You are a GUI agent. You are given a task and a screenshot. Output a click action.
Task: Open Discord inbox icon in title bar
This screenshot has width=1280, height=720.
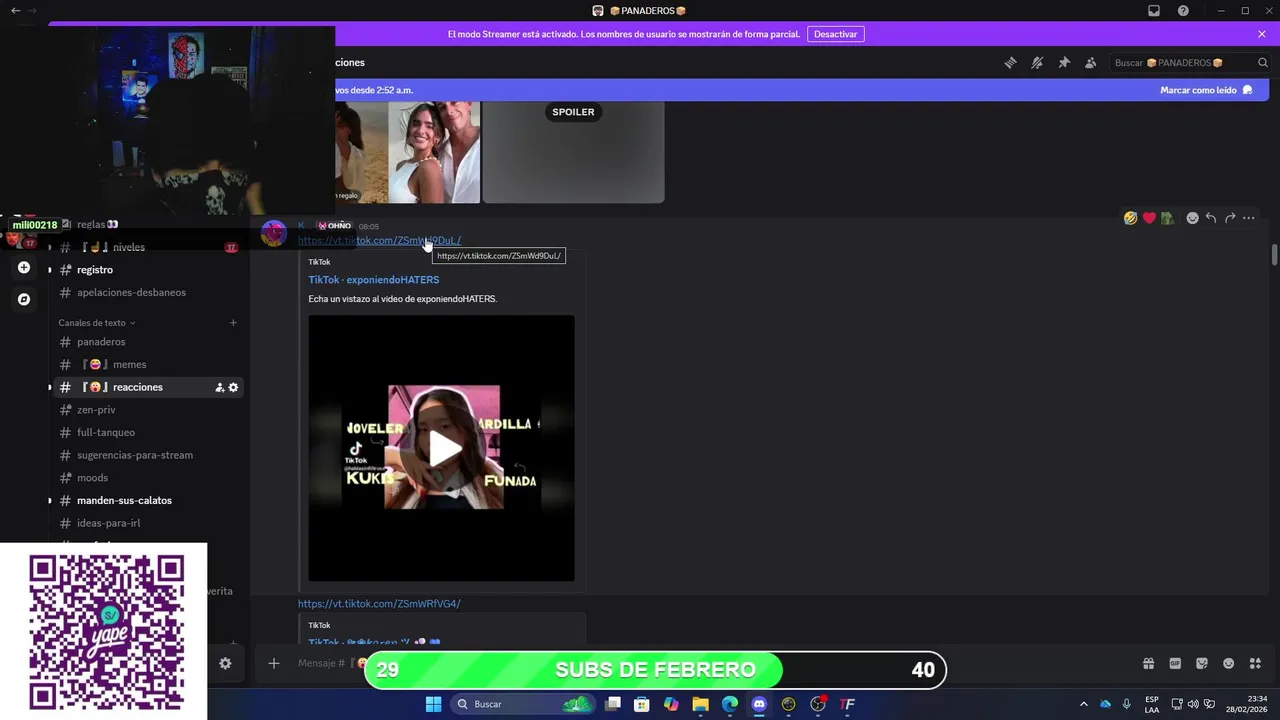tap(1154, 11)
